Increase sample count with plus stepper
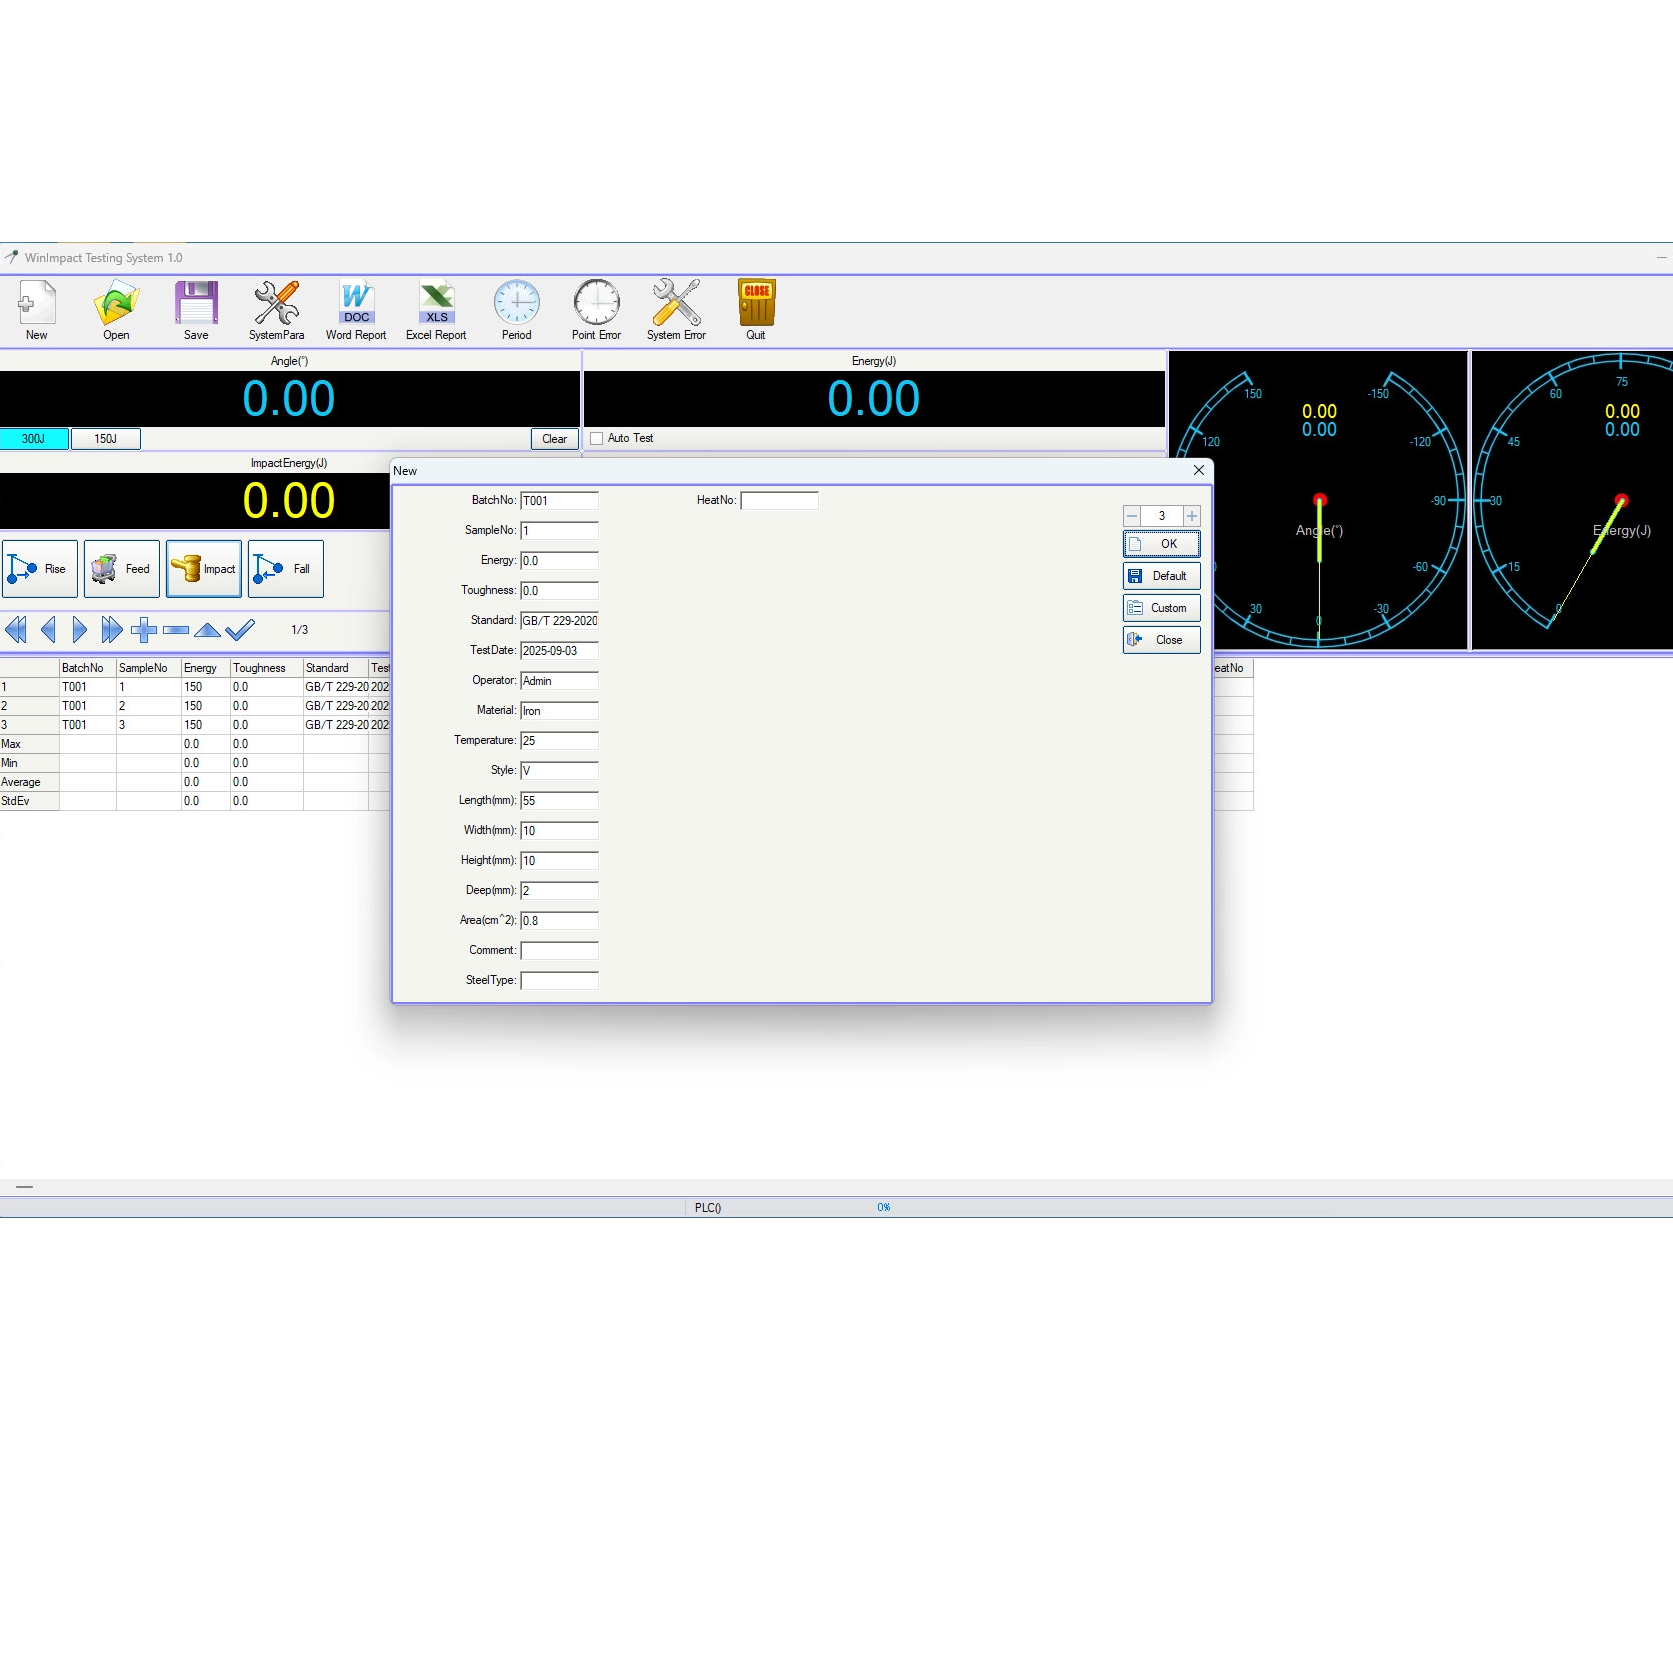This screenshot has width=1673, height=1673. coord(1191,516)
